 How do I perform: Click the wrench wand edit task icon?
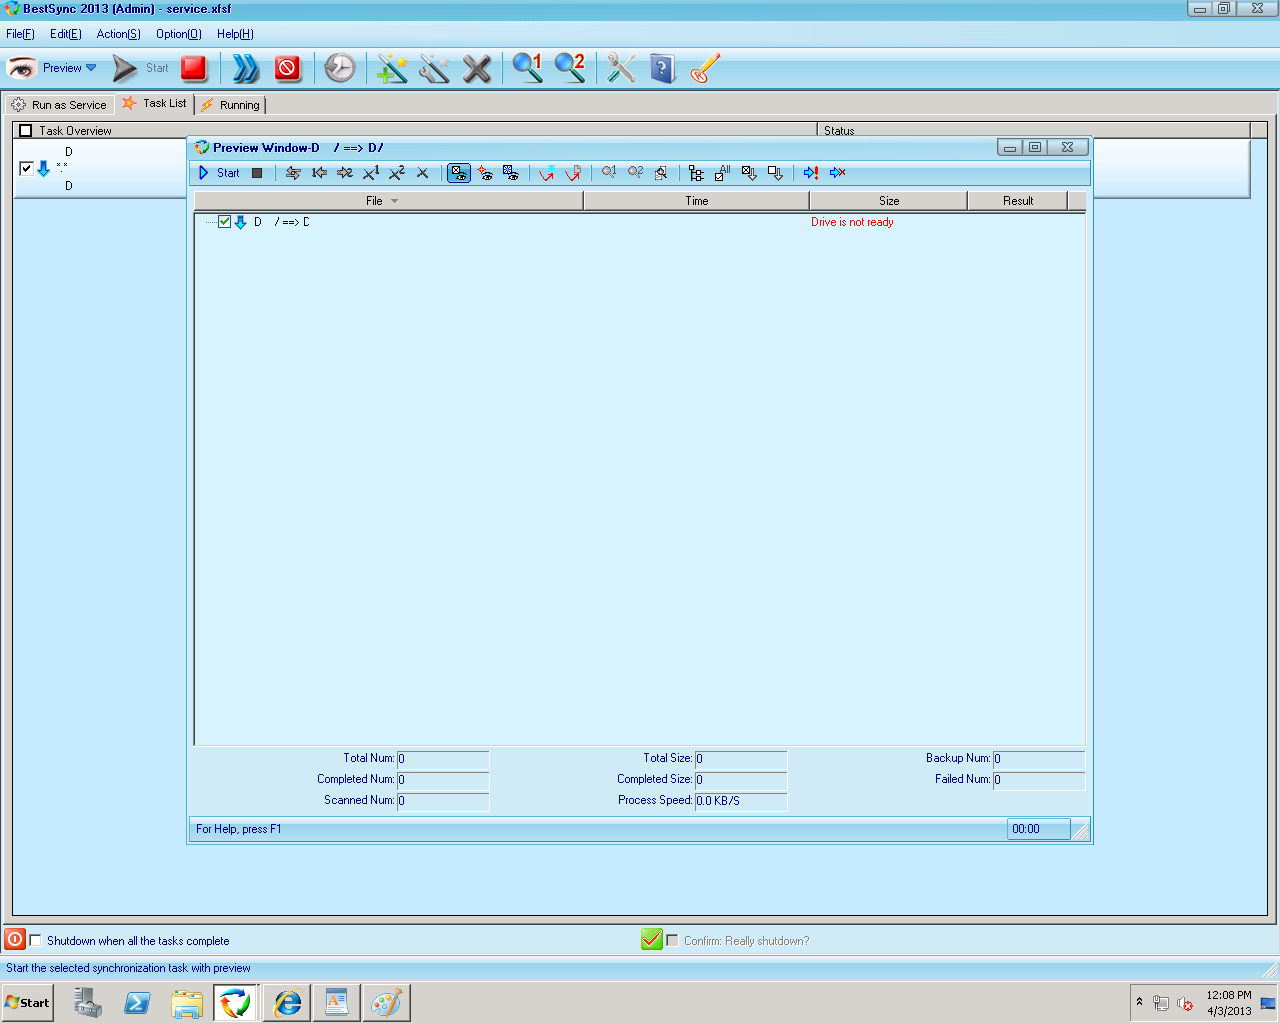tap(434, 68)
